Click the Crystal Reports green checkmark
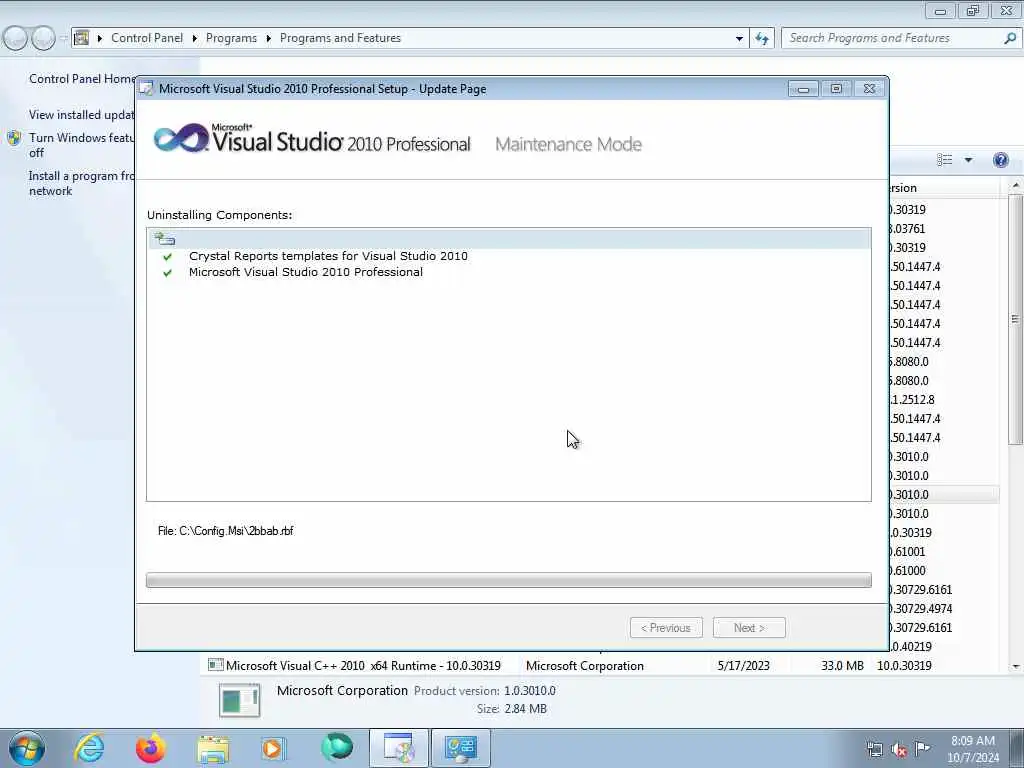This screenshot has height=768, width=1024. (168, 257)
